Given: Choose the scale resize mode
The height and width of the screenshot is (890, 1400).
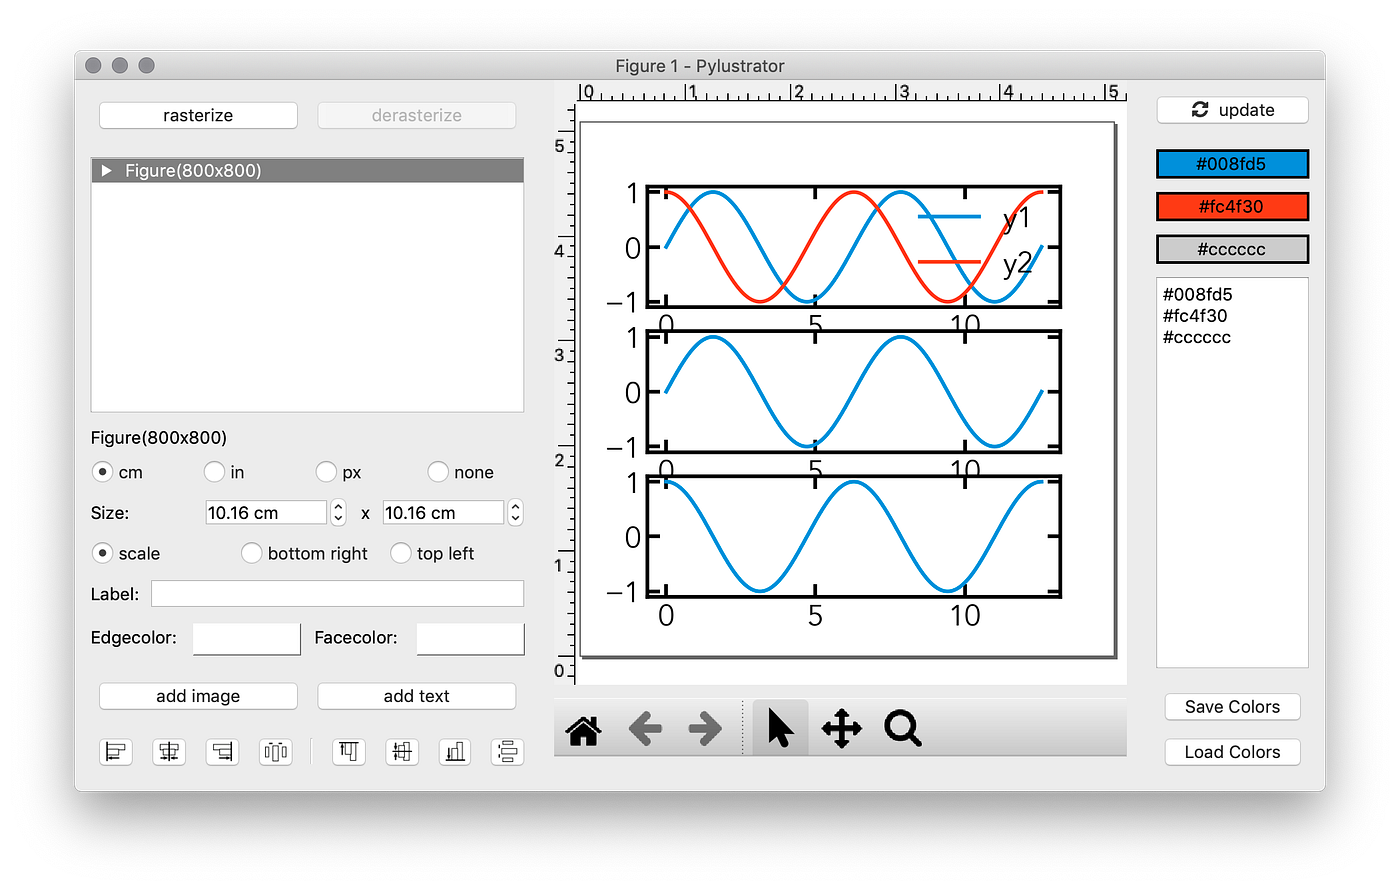Looking at the screenshot, I should (x=102, y=552).
